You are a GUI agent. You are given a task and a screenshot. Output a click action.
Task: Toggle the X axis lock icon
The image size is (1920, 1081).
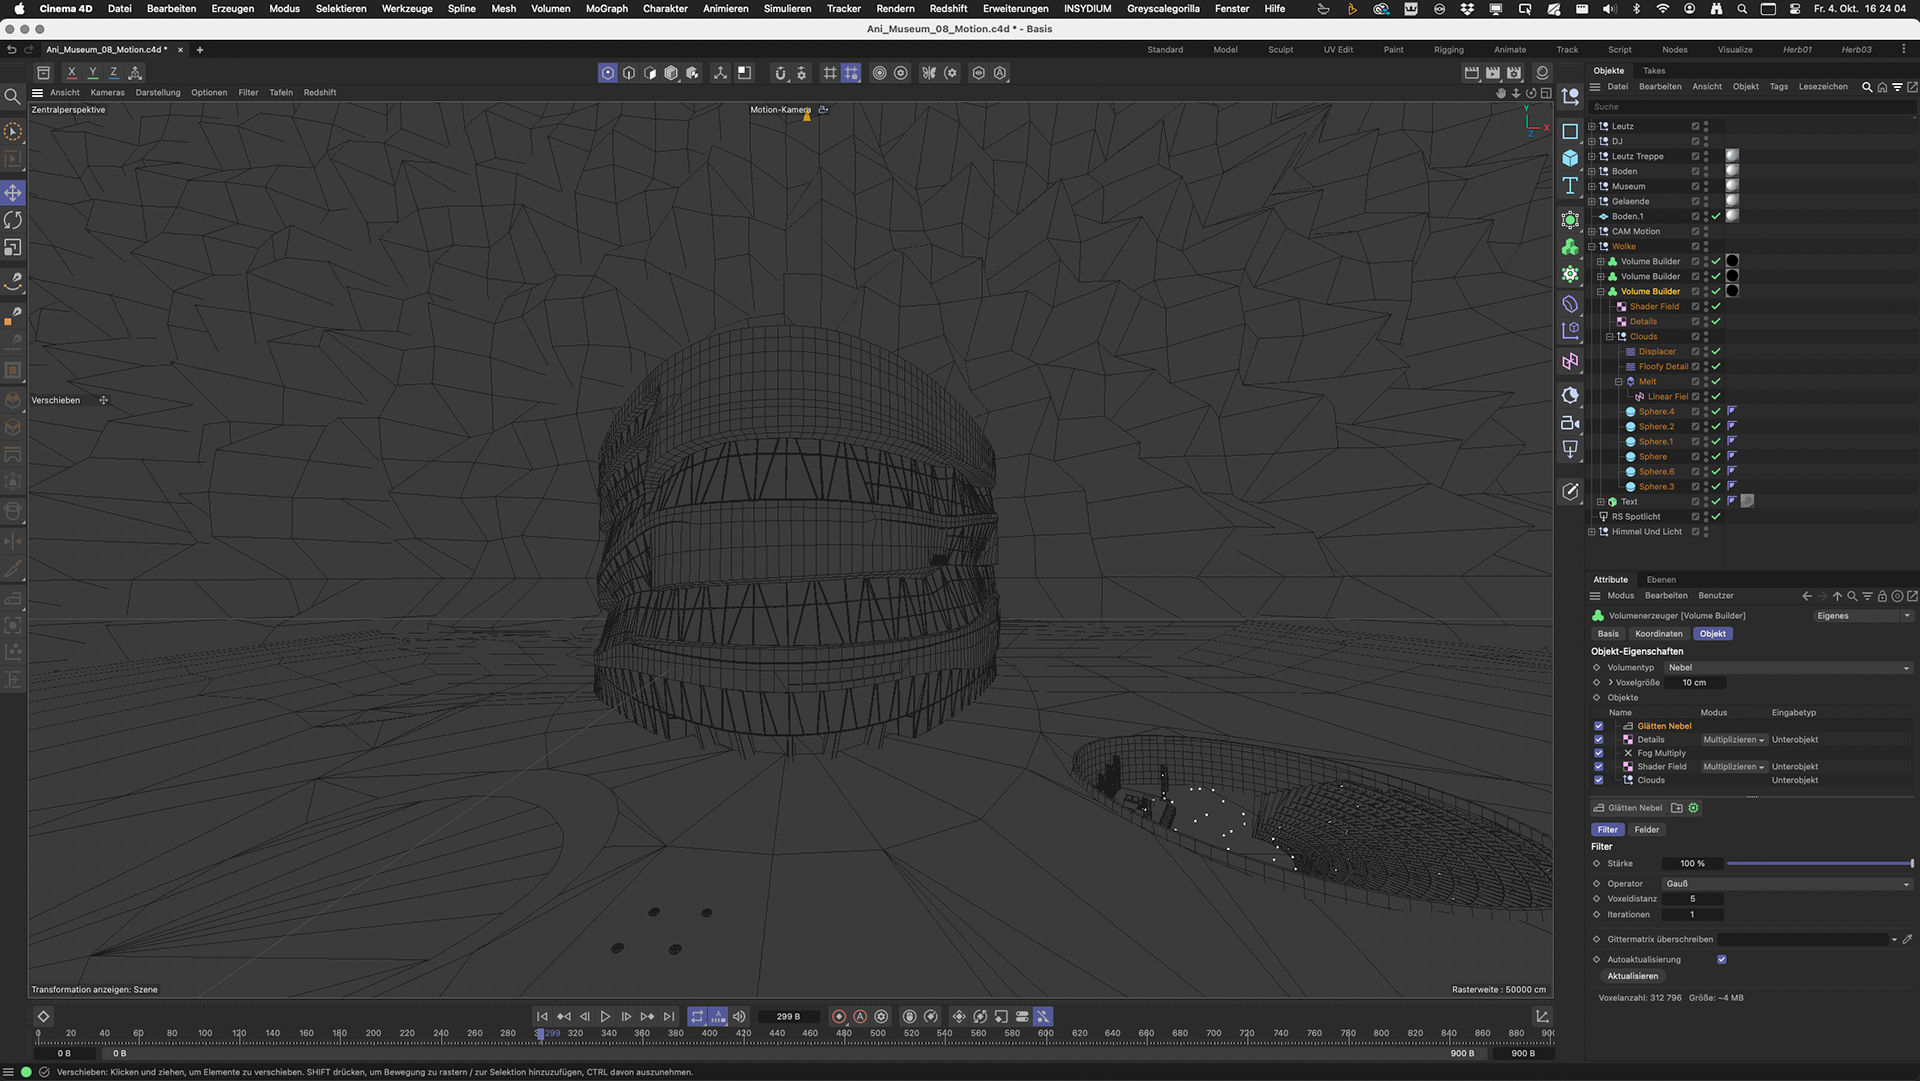pyautogui.click(x=71, y=72)
